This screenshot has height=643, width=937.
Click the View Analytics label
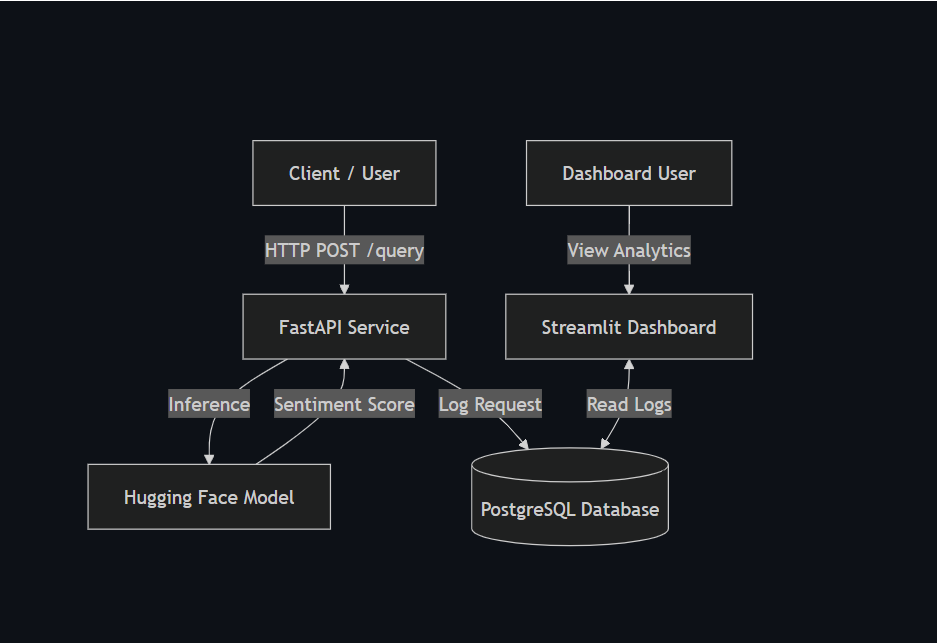tap(628, 250)
